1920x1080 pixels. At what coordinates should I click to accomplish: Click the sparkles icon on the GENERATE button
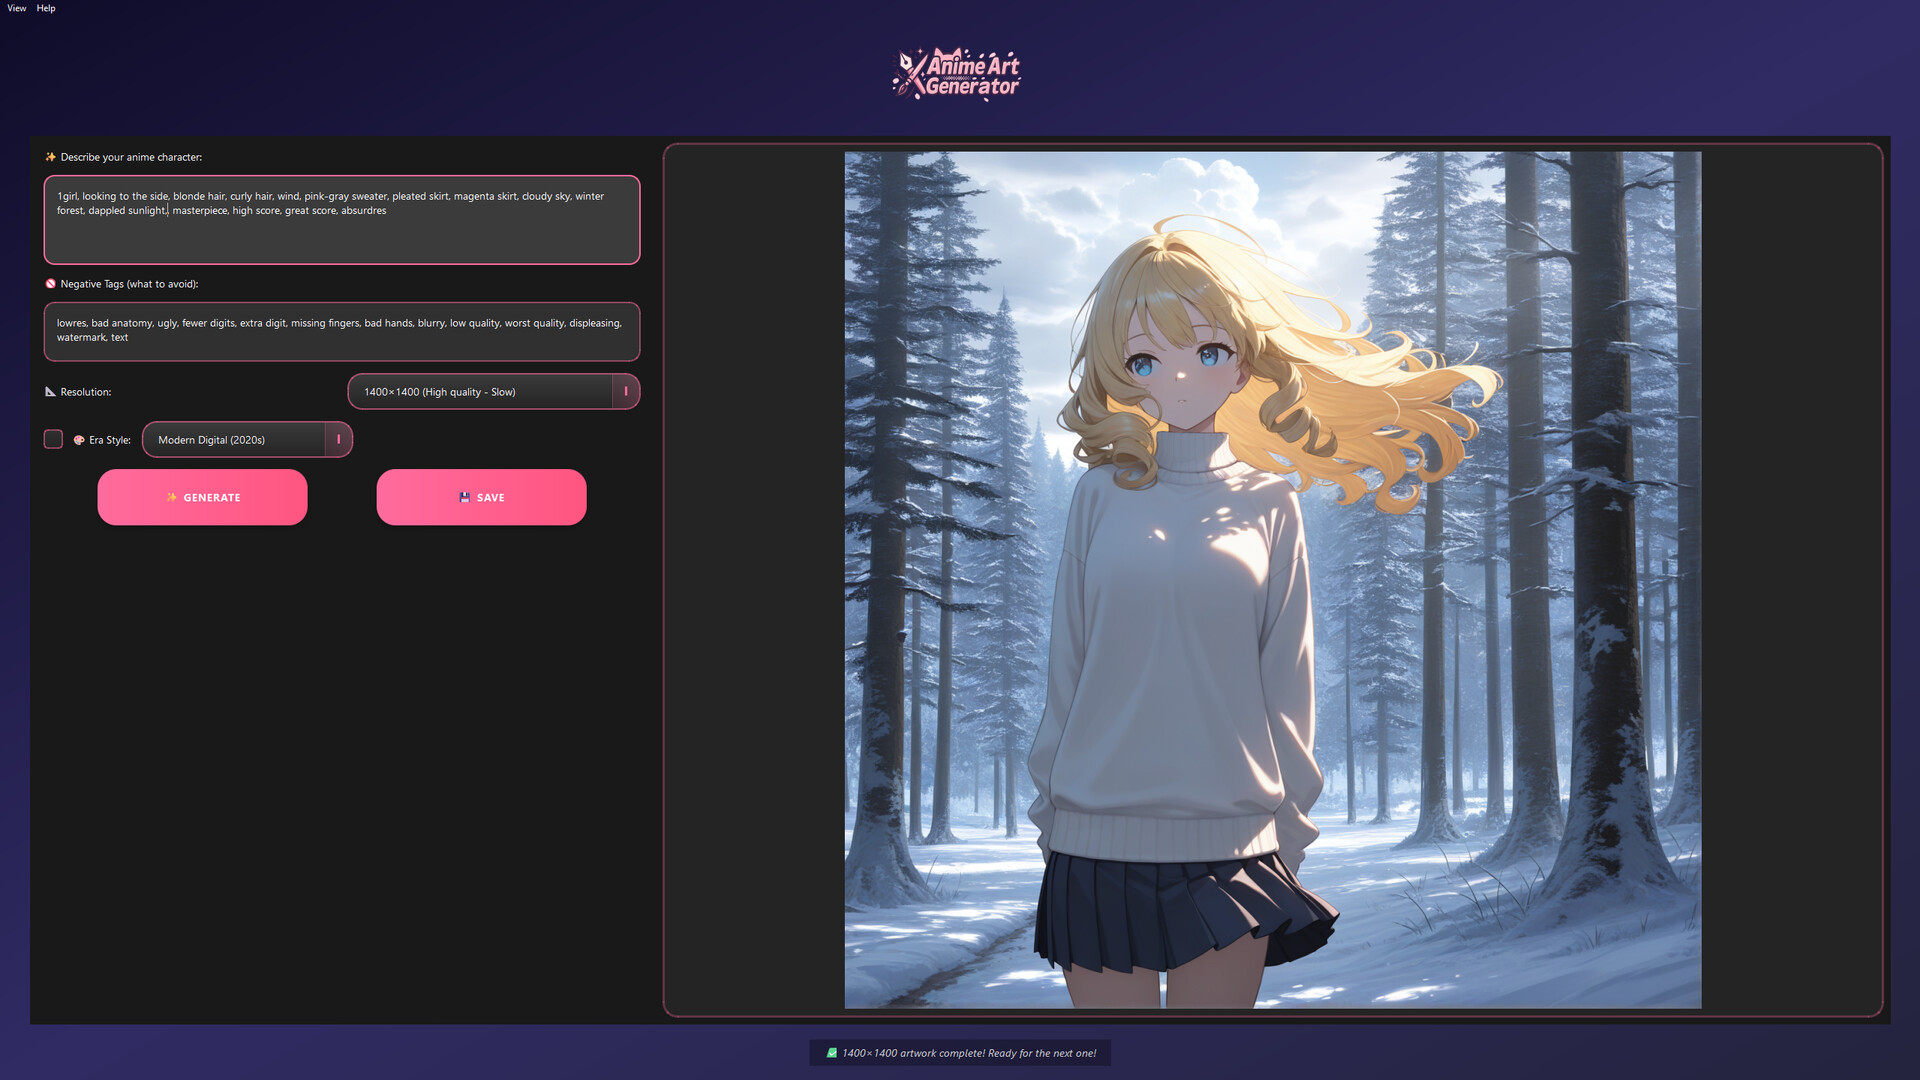tap(172, 497)
